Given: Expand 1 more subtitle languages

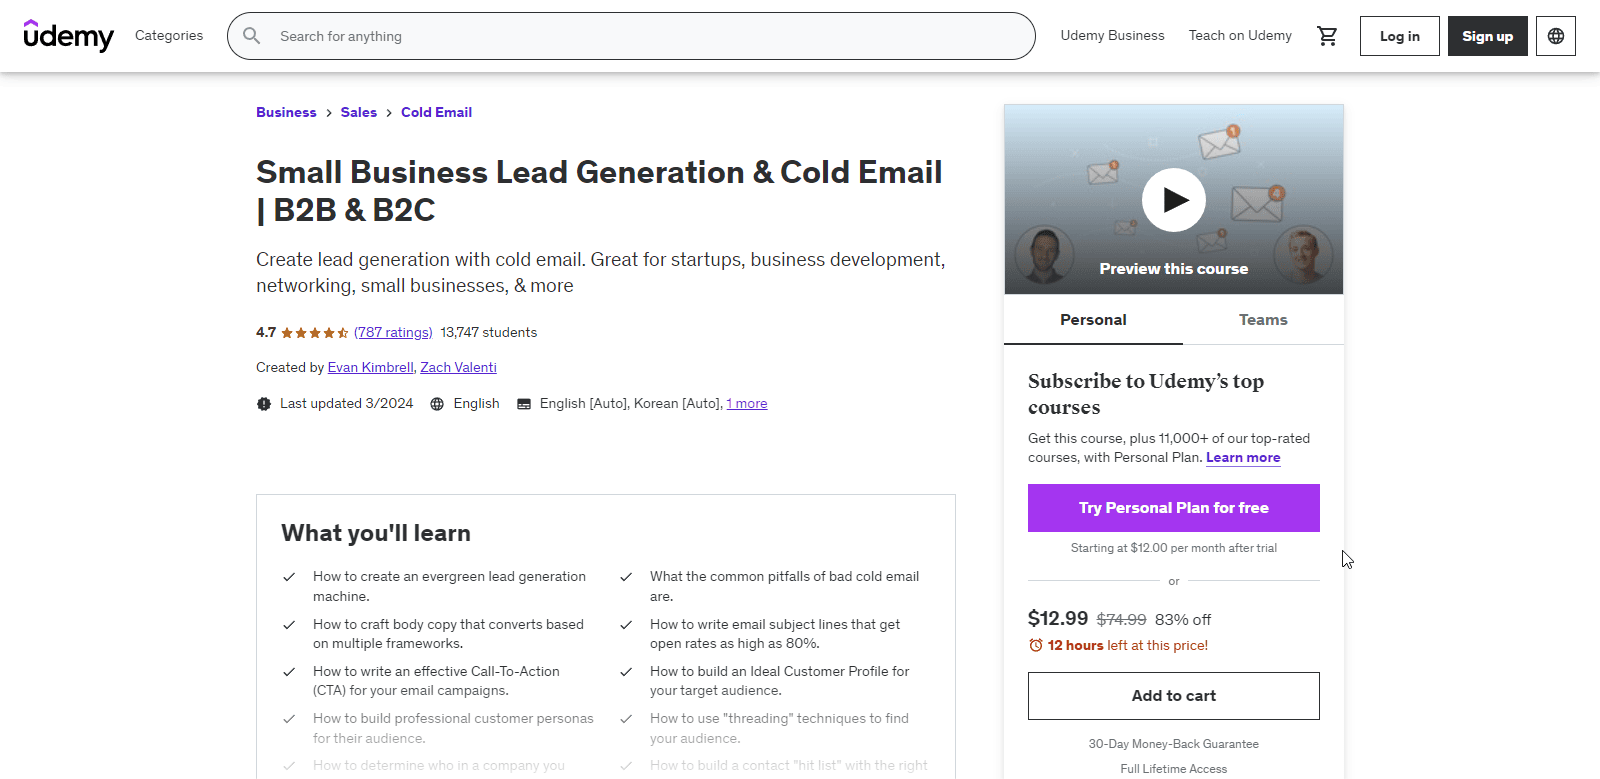Looking at the screenshot, I should coord(746,403).
